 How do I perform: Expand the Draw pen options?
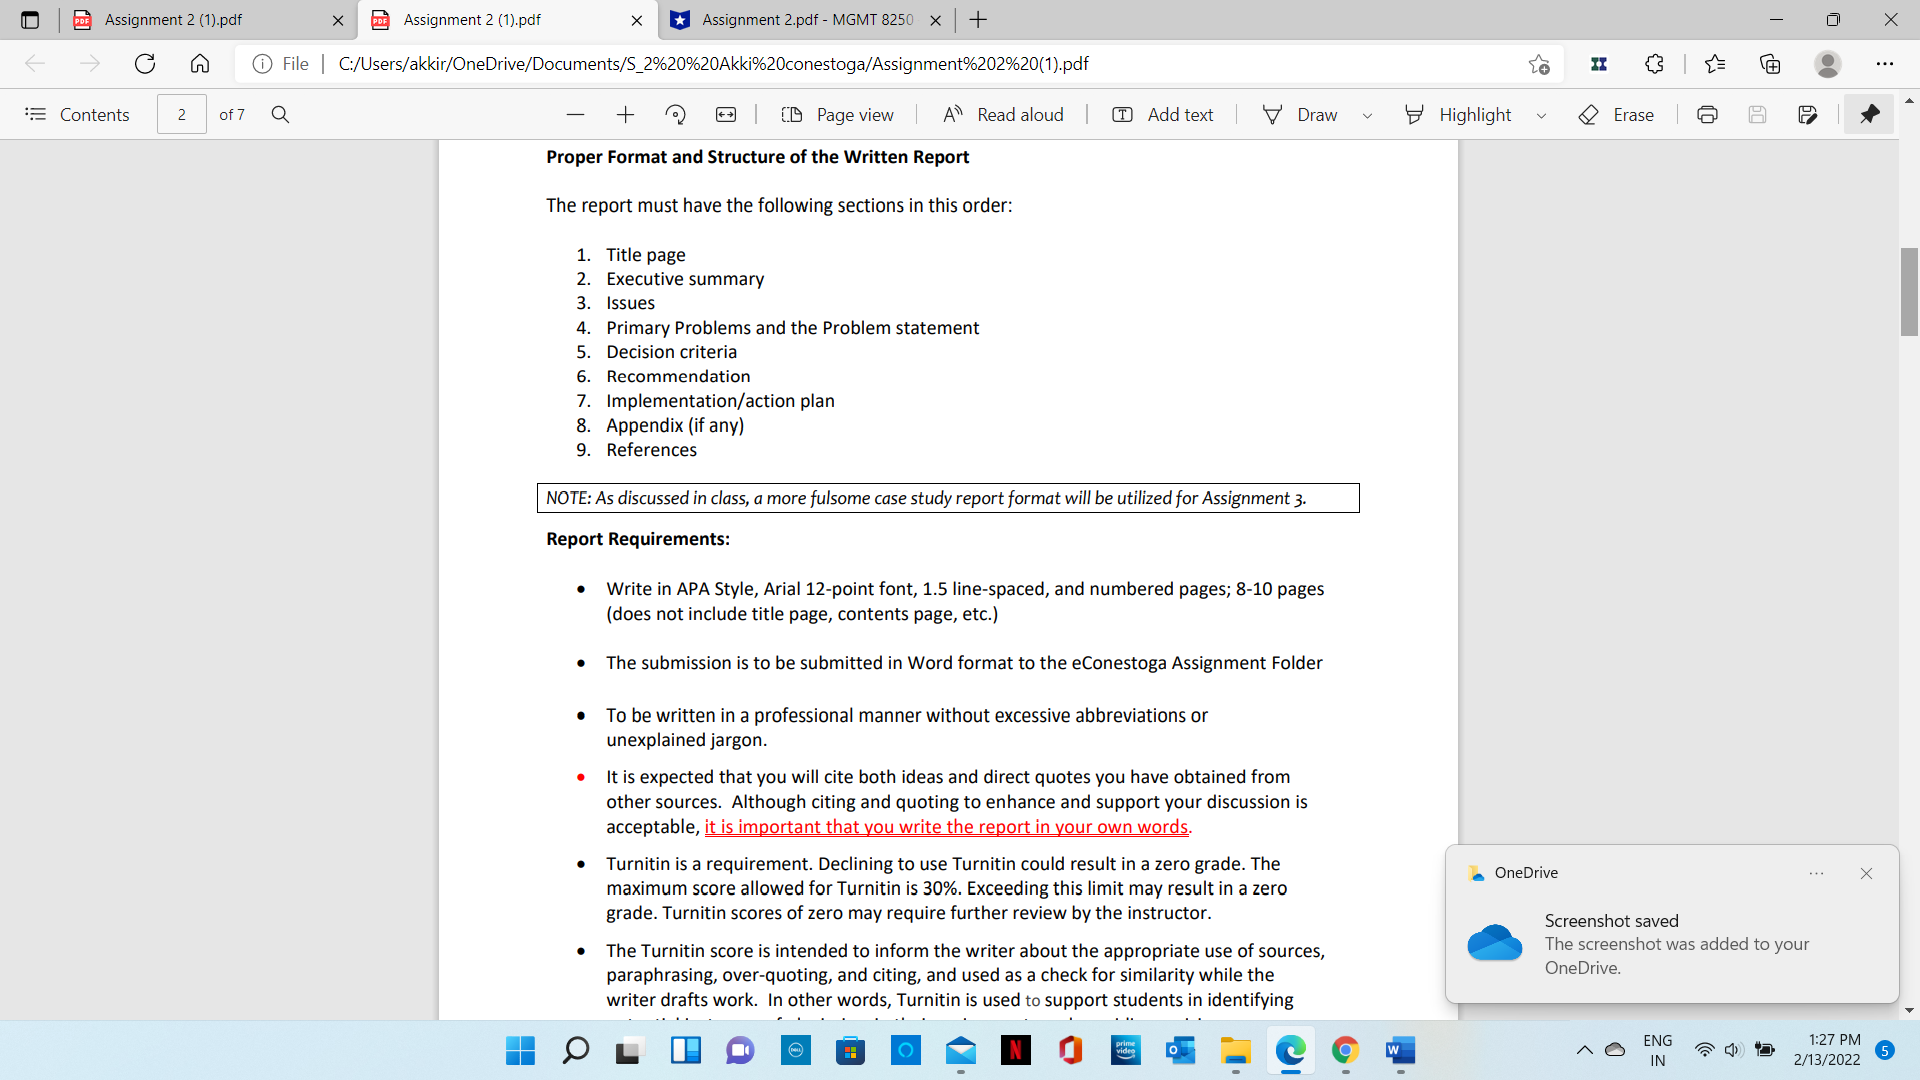pos(1368,114)
